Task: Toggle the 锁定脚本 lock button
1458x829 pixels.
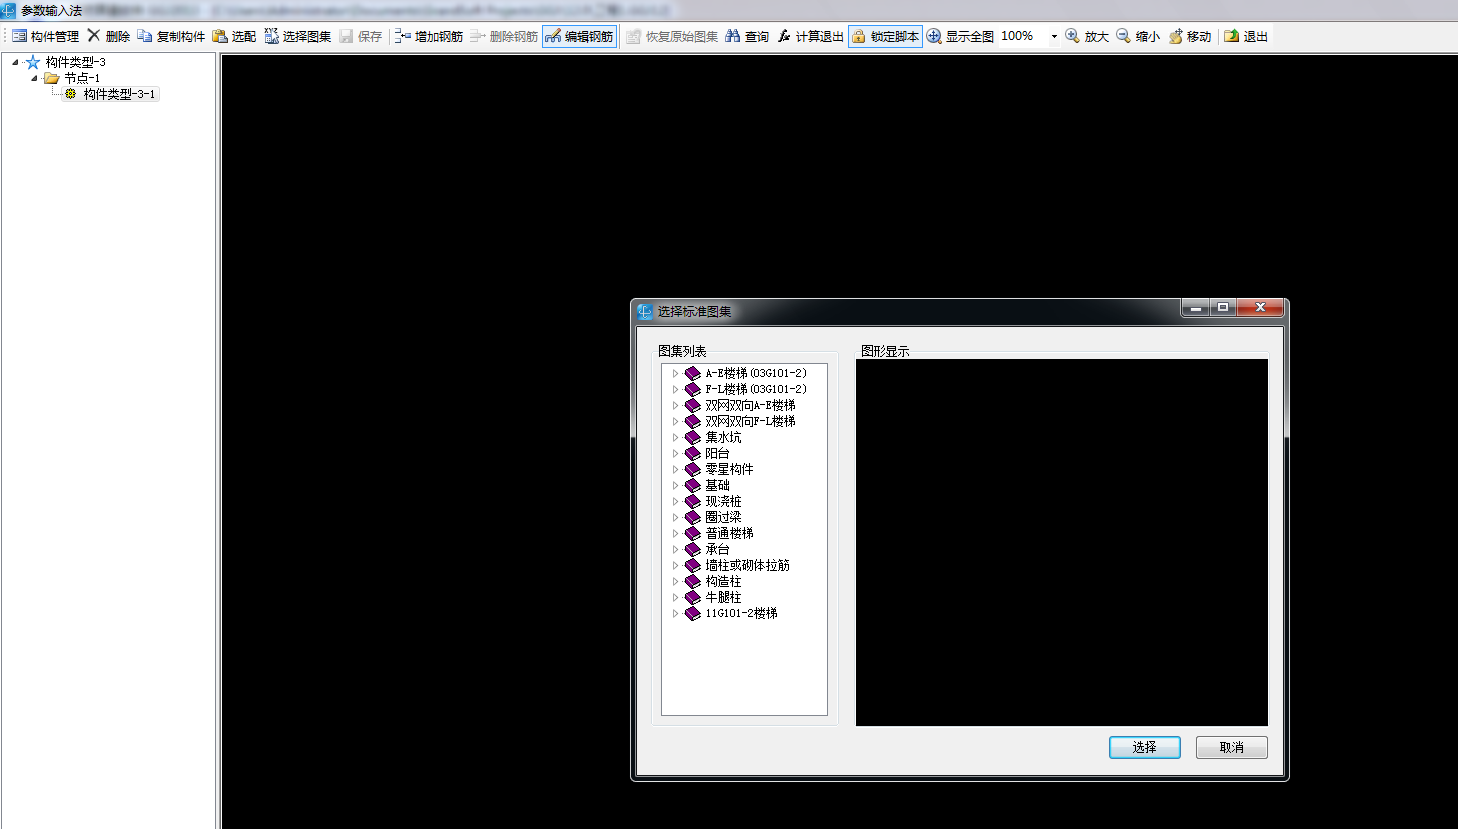Action: 885,36
